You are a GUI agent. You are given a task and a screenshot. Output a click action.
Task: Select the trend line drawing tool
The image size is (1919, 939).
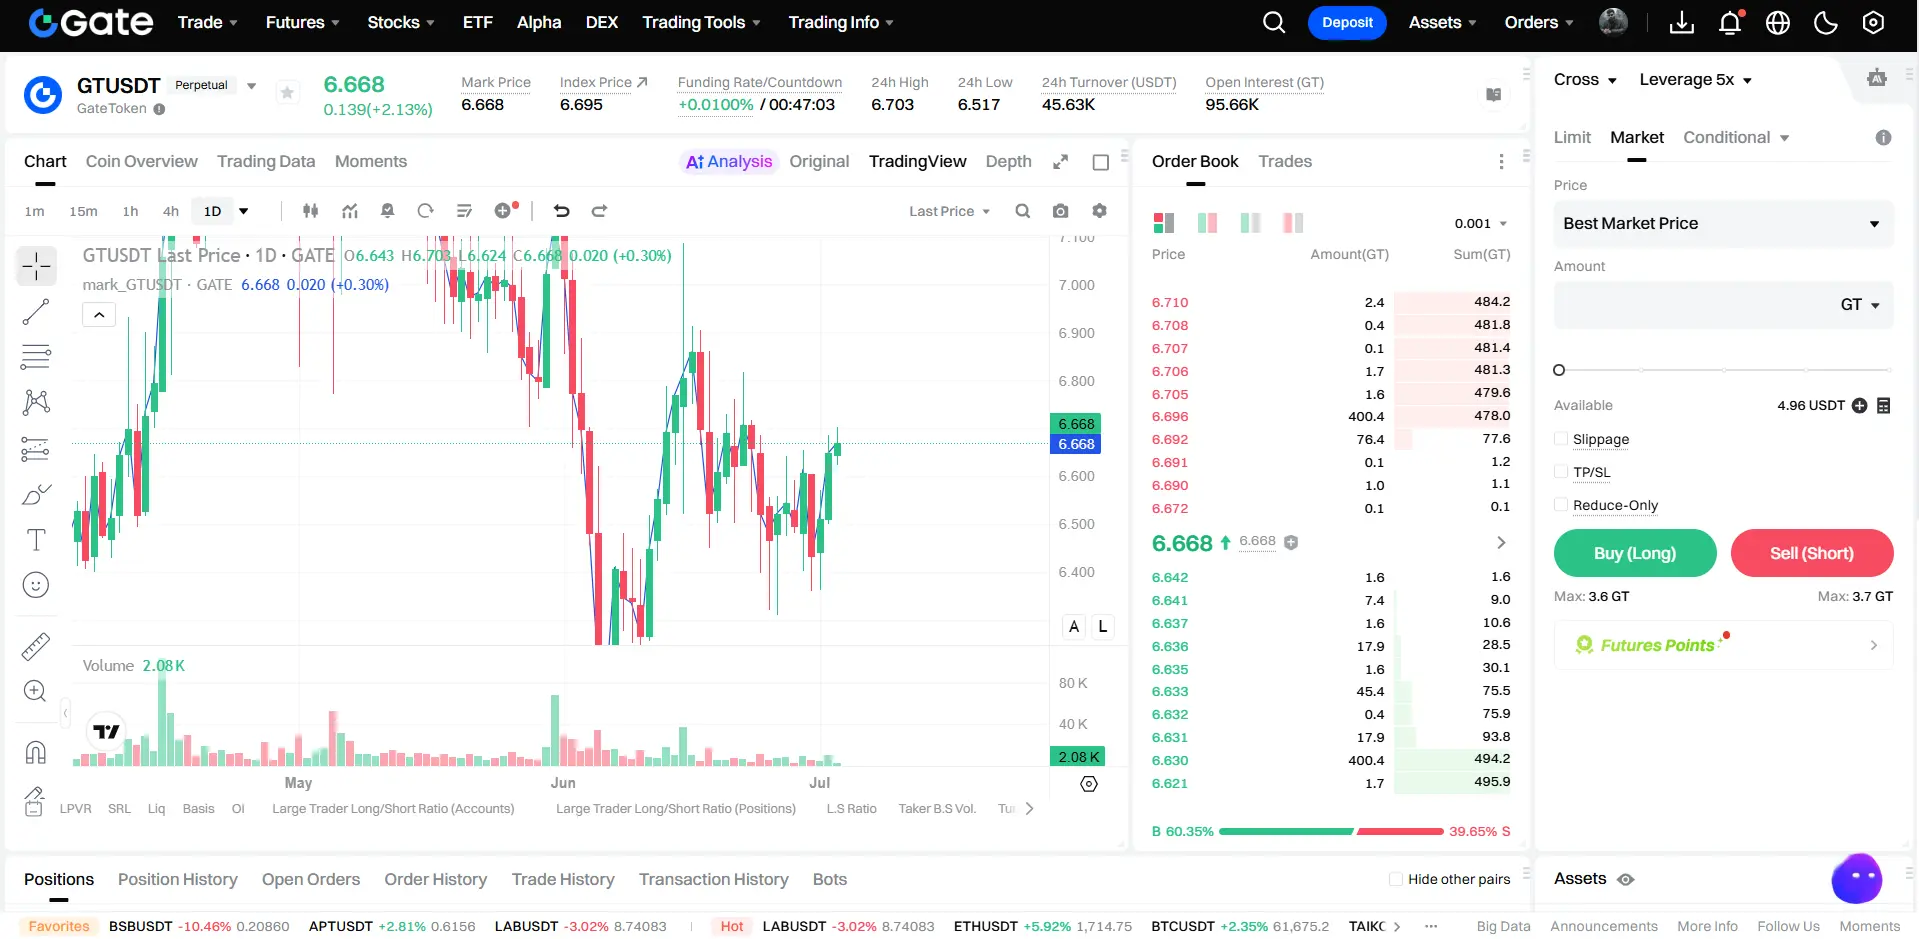(36, 312)
